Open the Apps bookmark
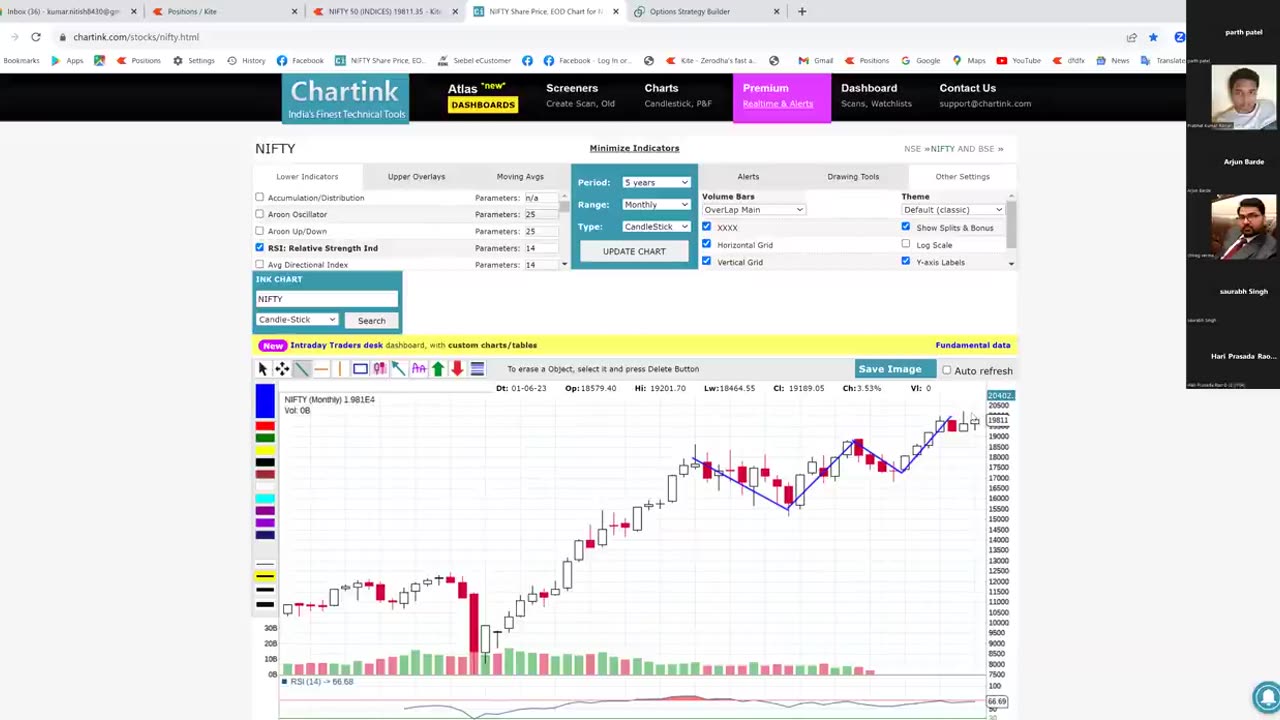Screen dimensions: 1280x720 click(x=68, y=60)
